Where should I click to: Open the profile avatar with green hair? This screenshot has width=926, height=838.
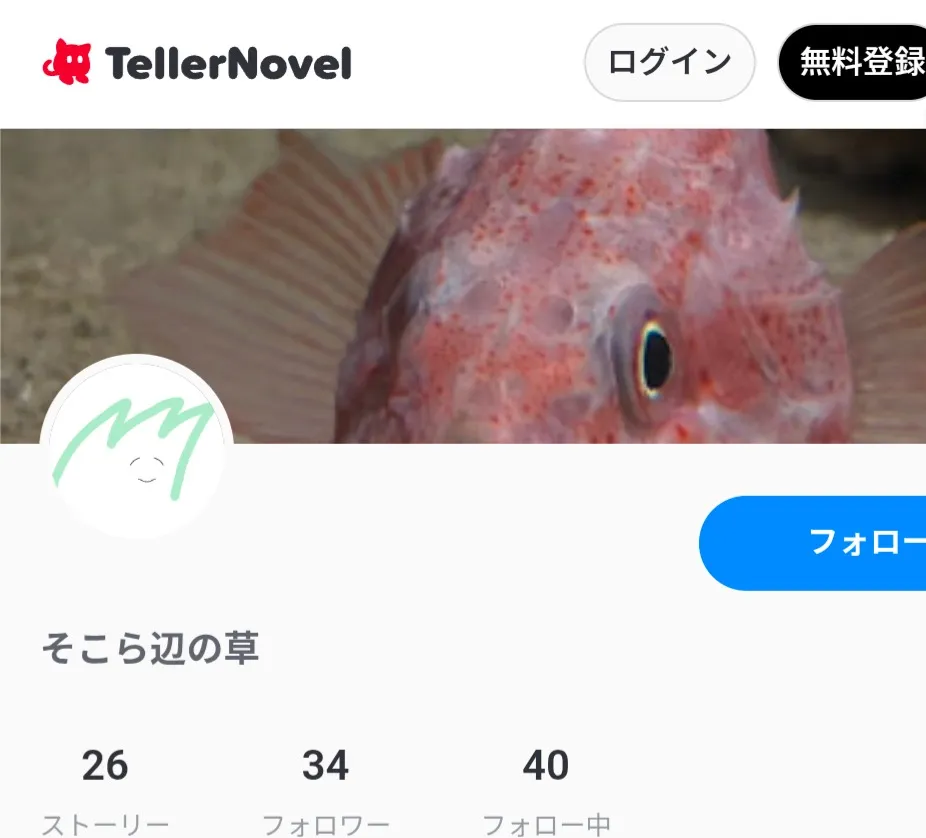[x=136, y=448]
